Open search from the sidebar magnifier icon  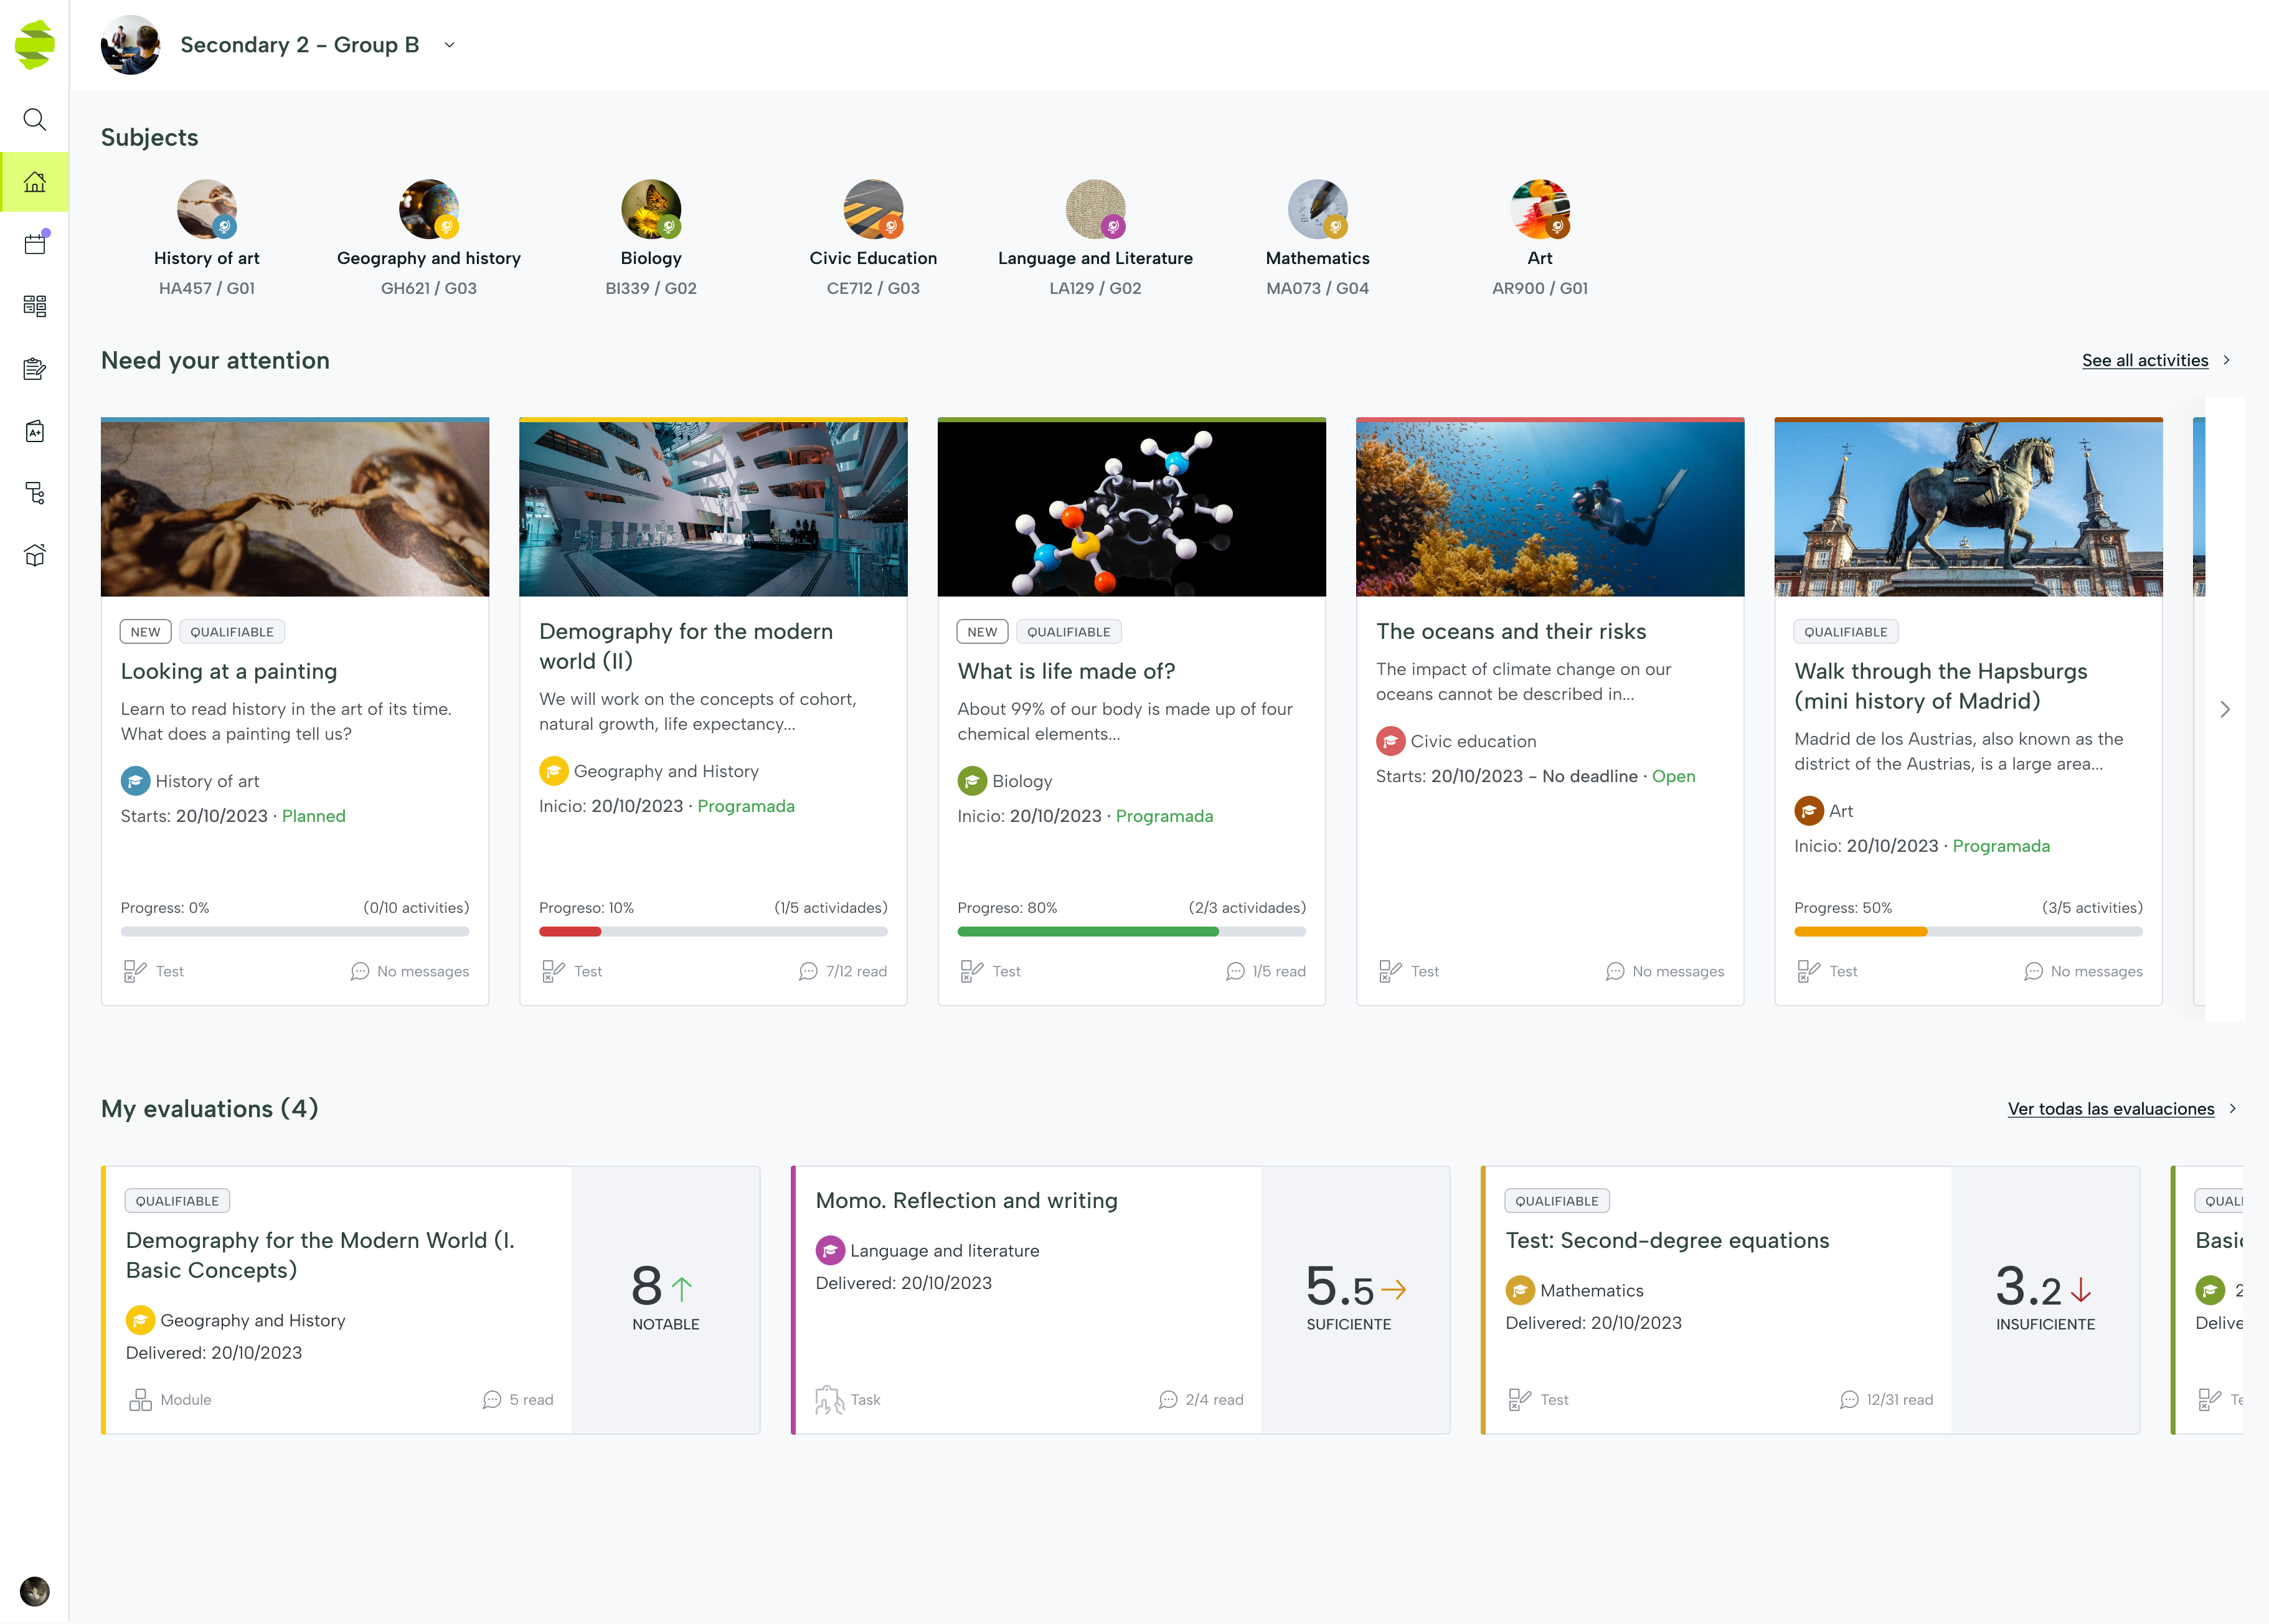tap(35, 120)
